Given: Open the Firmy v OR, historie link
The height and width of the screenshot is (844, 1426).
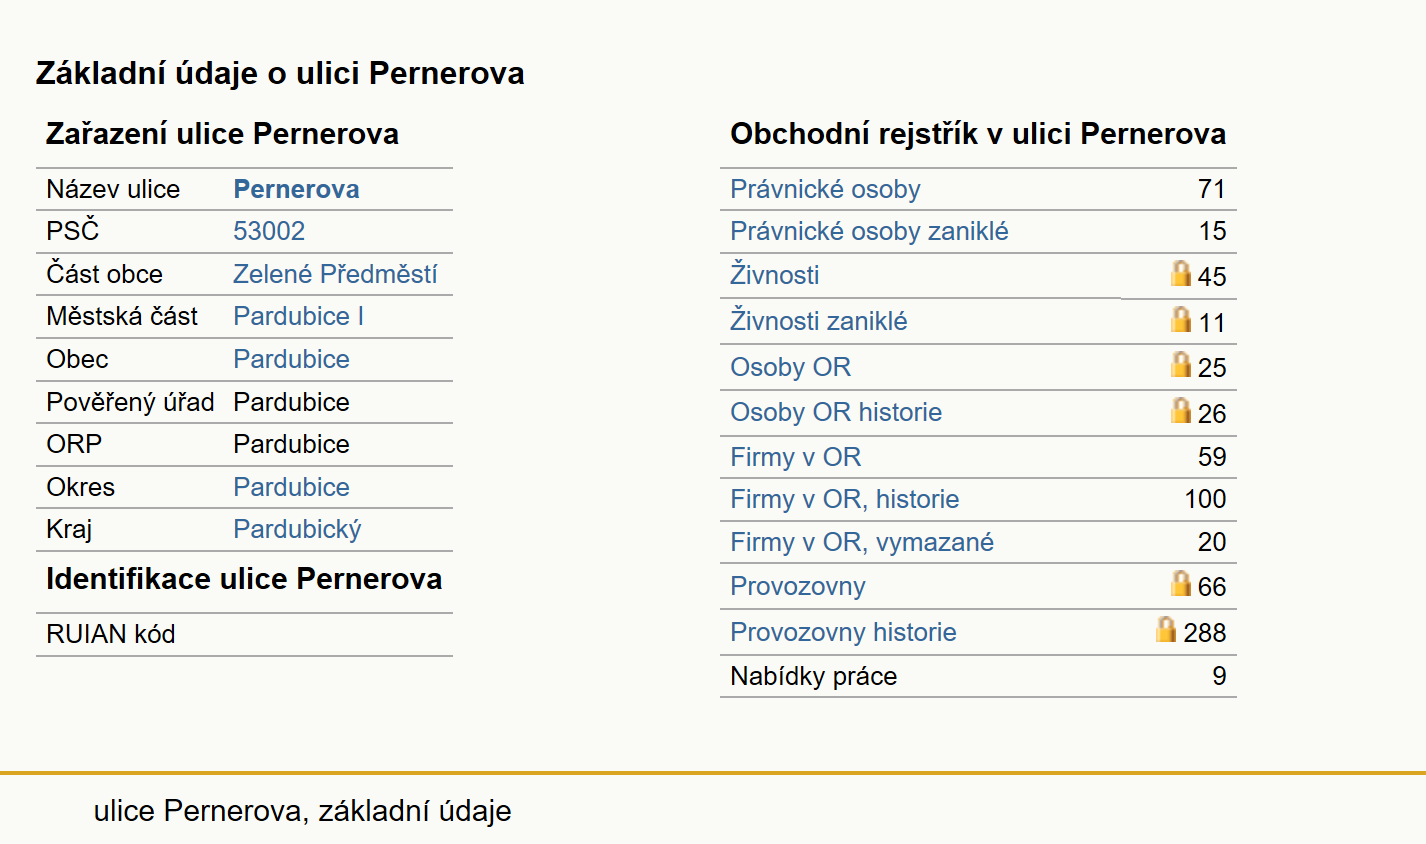Looking at the screenshot, I should (844, 499).
